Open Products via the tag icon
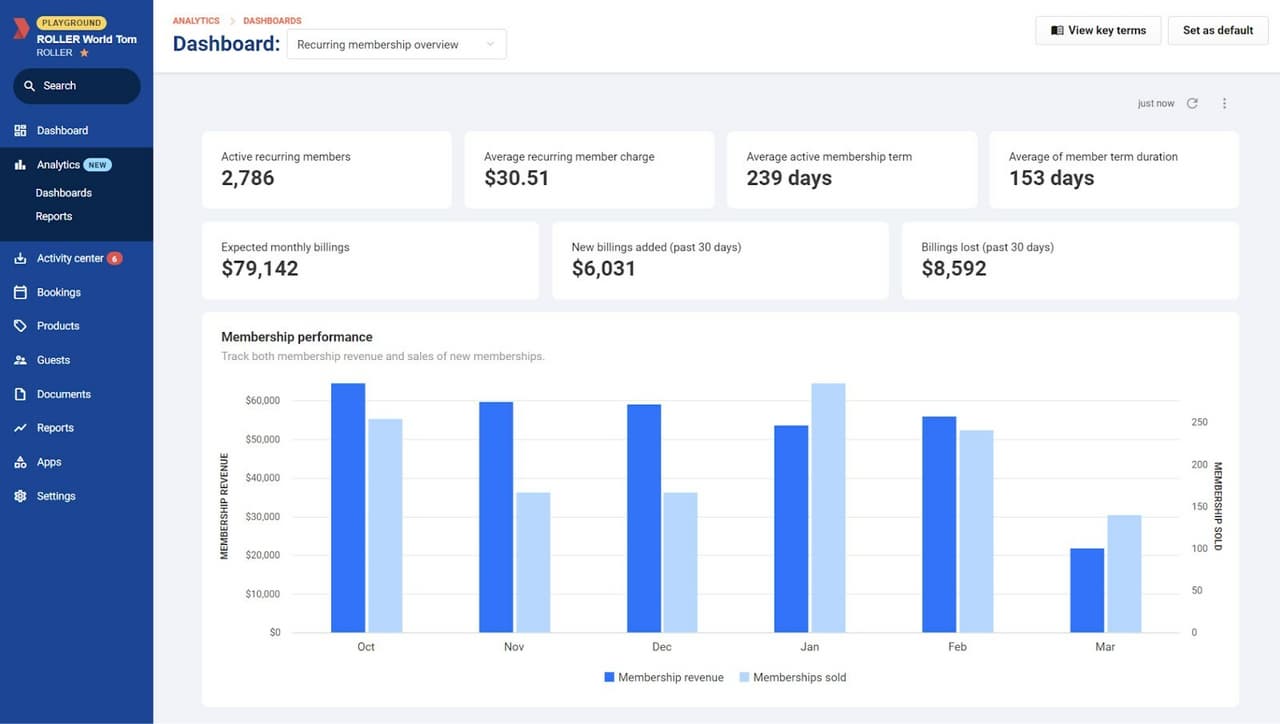Viewport: 1280px width, 724px height. (x=22, y=325)
